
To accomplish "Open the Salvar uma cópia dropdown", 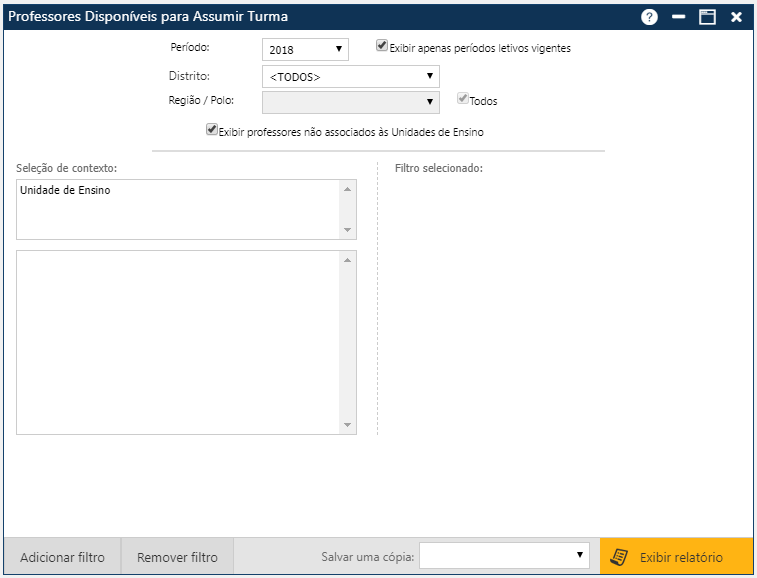I will coord(504,555).
